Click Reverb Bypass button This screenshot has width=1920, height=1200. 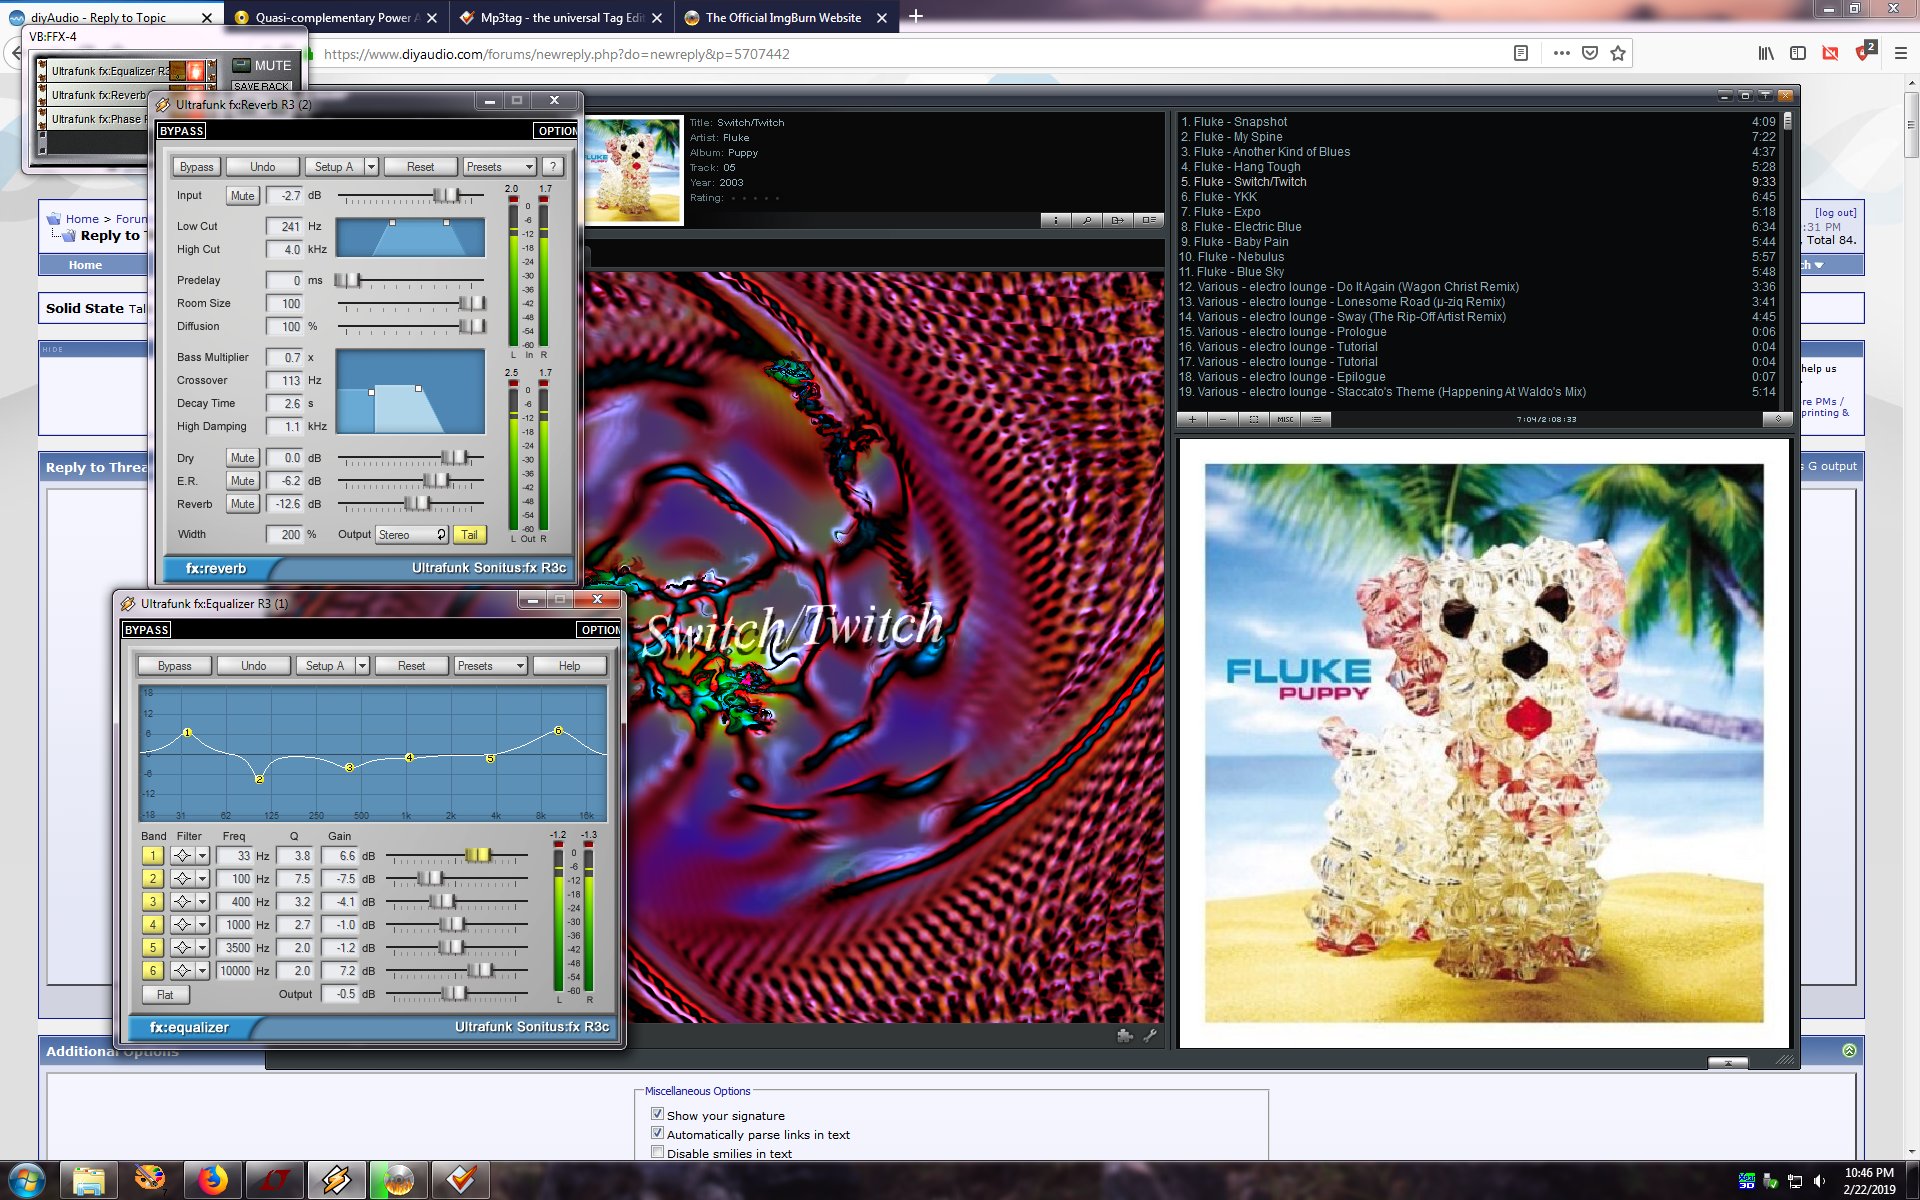[196, 167]
